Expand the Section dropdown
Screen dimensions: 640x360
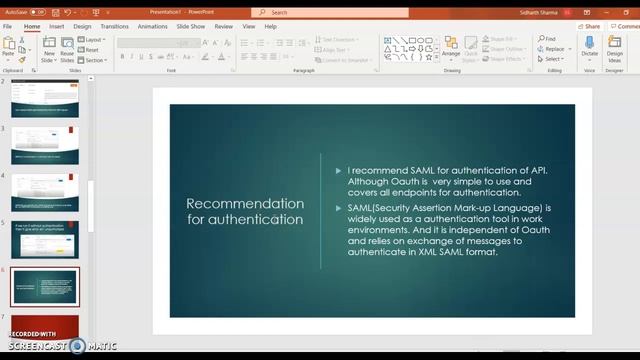(x=93, y=60)
